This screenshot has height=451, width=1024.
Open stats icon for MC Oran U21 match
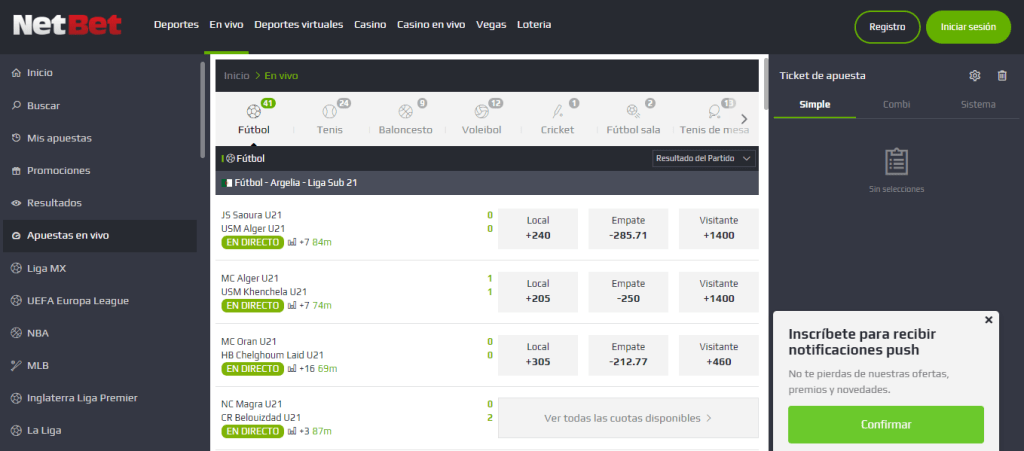pyautogui.click(x=292, y=369)
